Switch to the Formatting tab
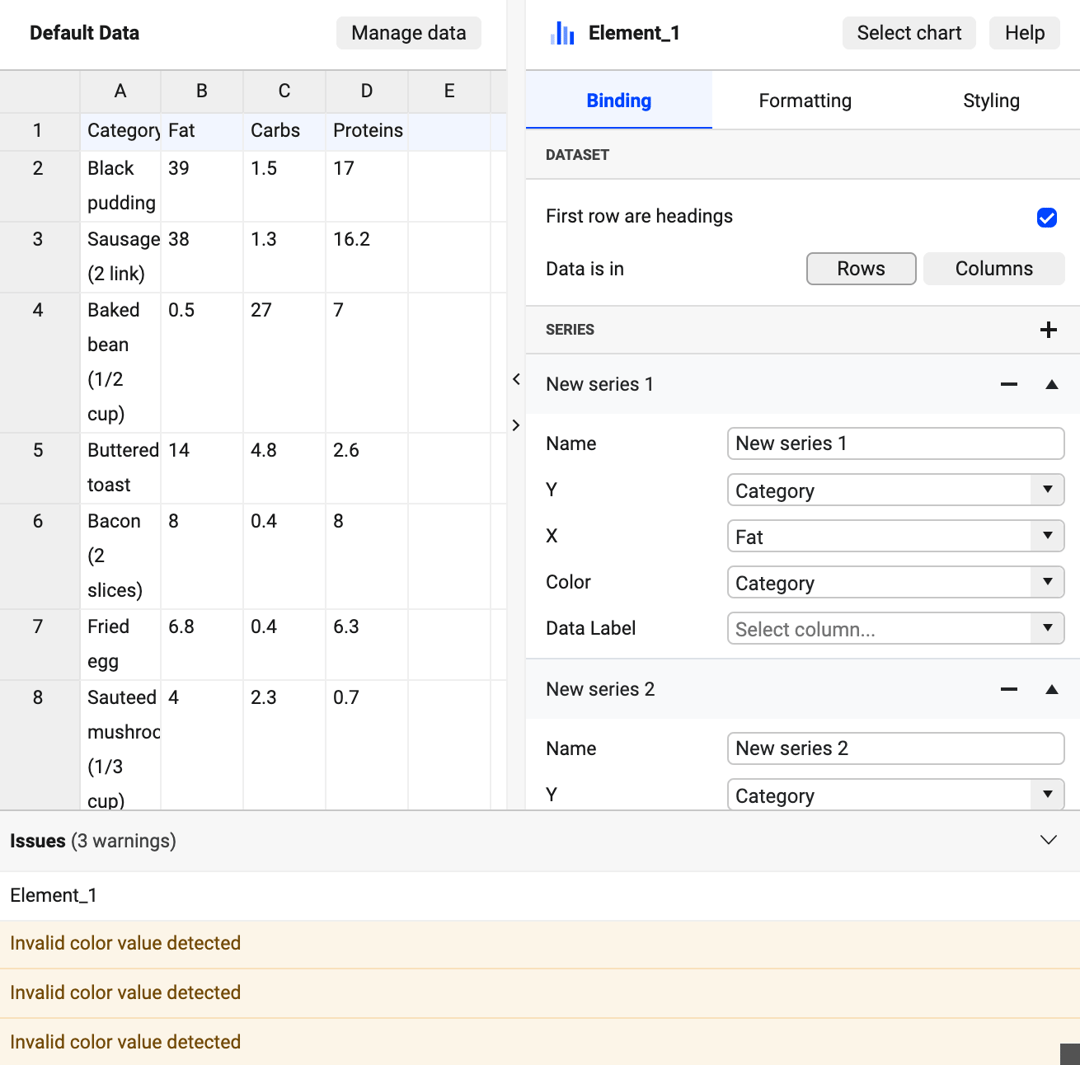 coord(804,101)
